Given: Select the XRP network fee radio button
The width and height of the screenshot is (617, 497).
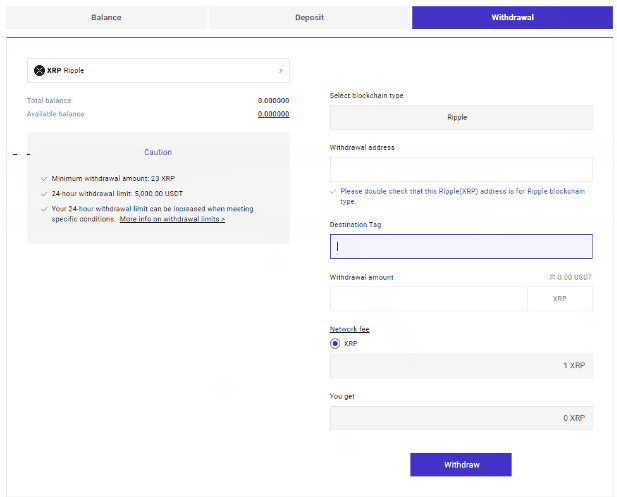Looking at the screenshot, I should coord(335,344).
